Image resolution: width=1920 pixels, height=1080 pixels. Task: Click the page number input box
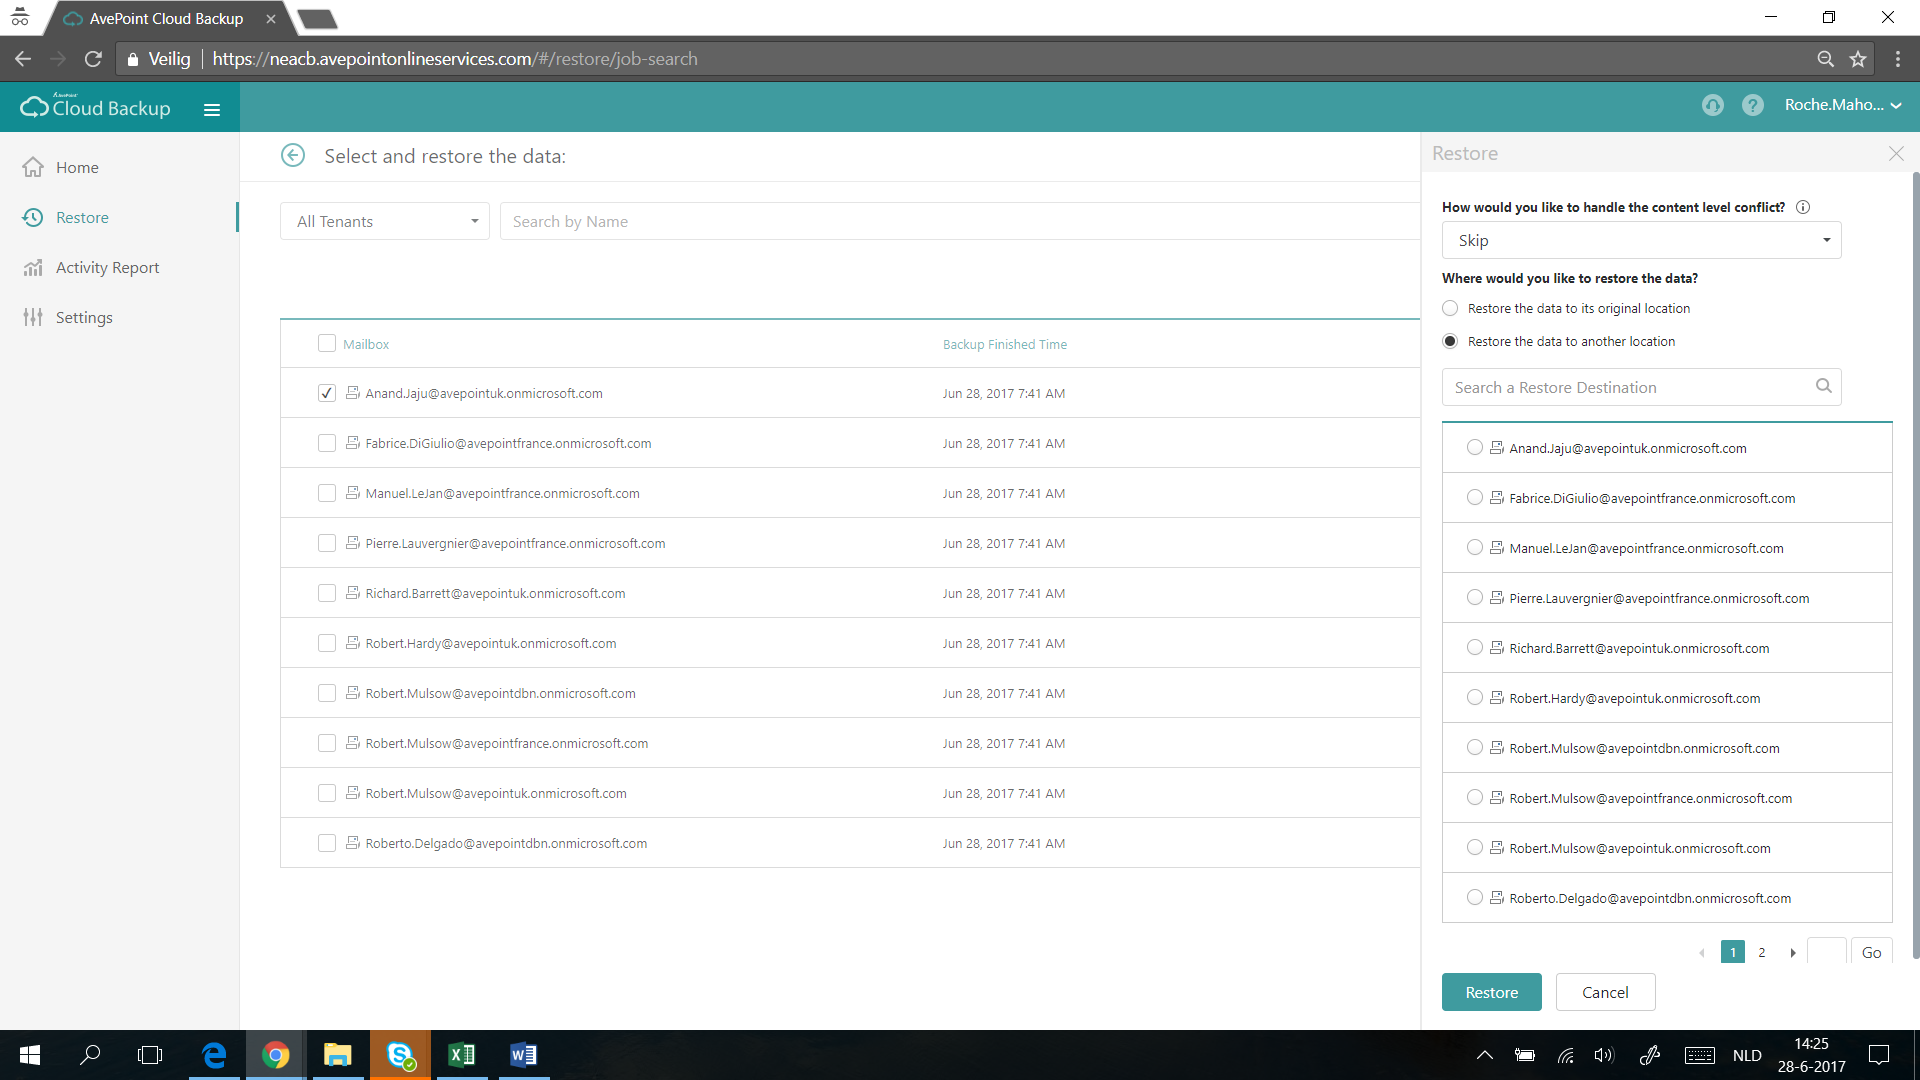tap(1827, 953)
